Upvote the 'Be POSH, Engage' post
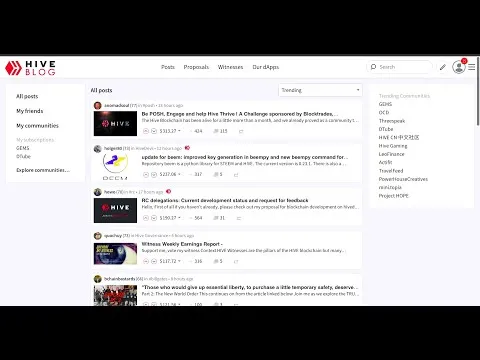Image resolution: width=480 pixels, height=360 pixels. click(146, 131)
